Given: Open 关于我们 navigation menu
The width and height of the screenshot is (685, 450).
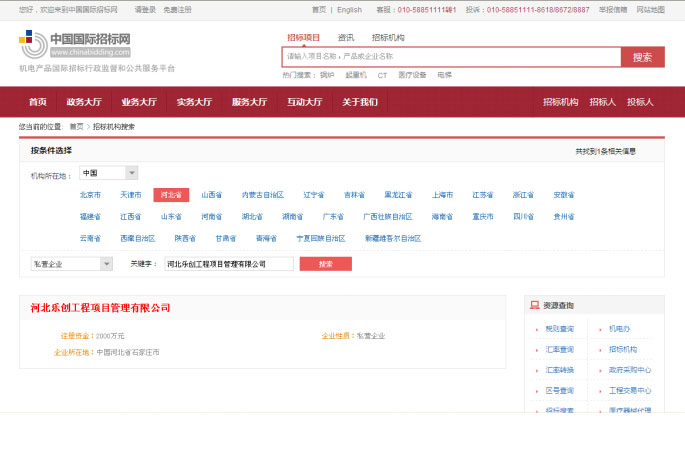Looking at the screenshot, I should point(360,102).
